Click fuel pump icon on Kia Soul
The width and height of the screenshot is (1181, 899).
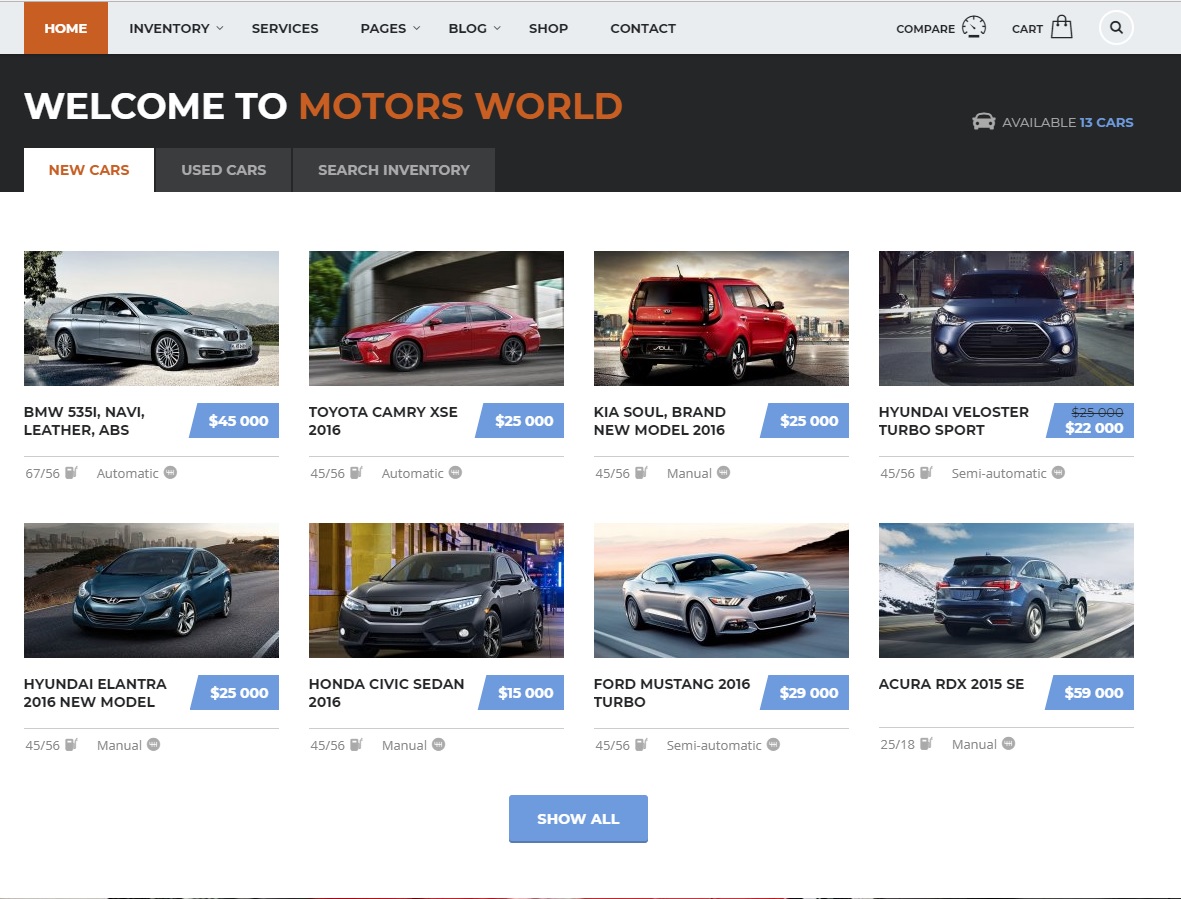(x=641, y=473)
